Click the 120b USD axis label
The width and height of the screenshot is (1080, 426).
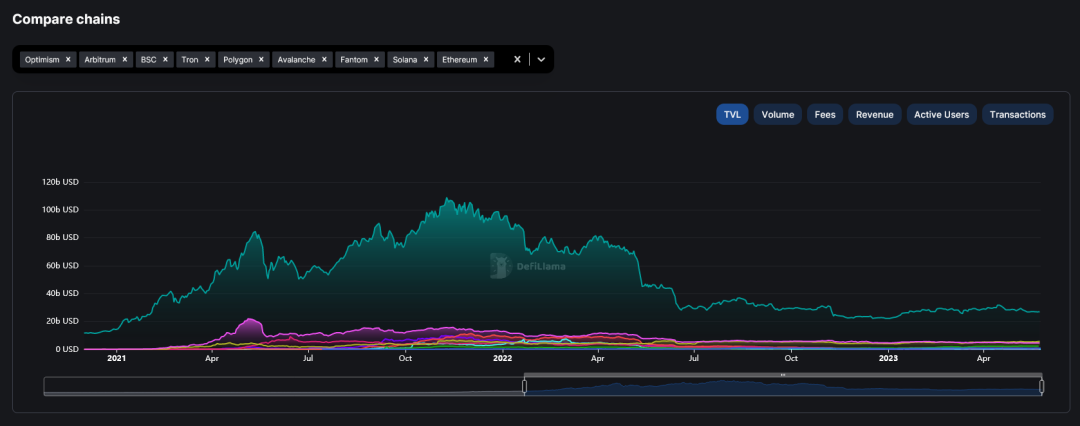click(x=61, y=182)
